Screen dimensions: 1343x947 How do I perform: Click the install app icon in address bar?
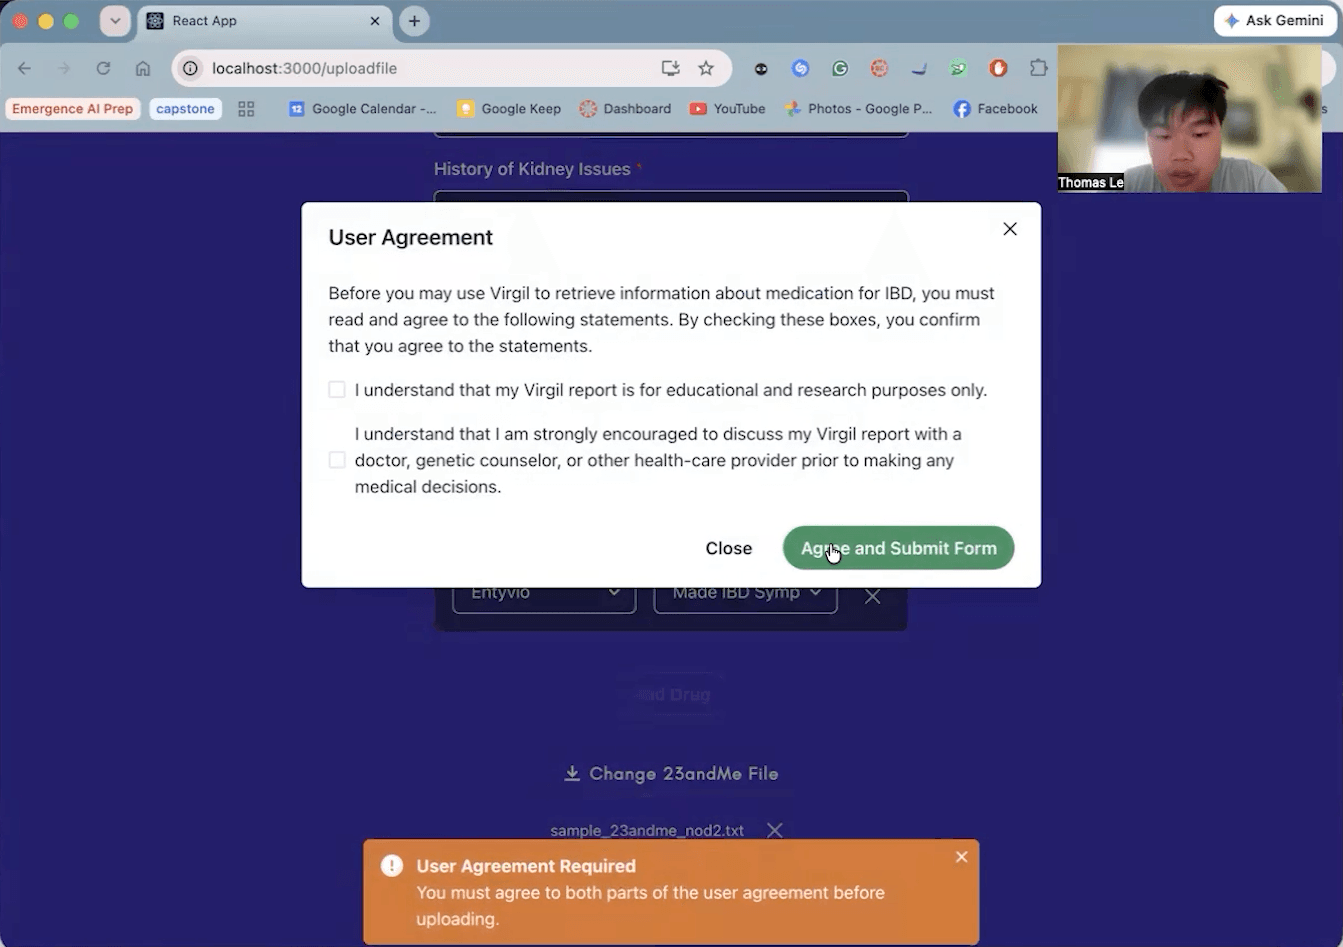(670, 68)
